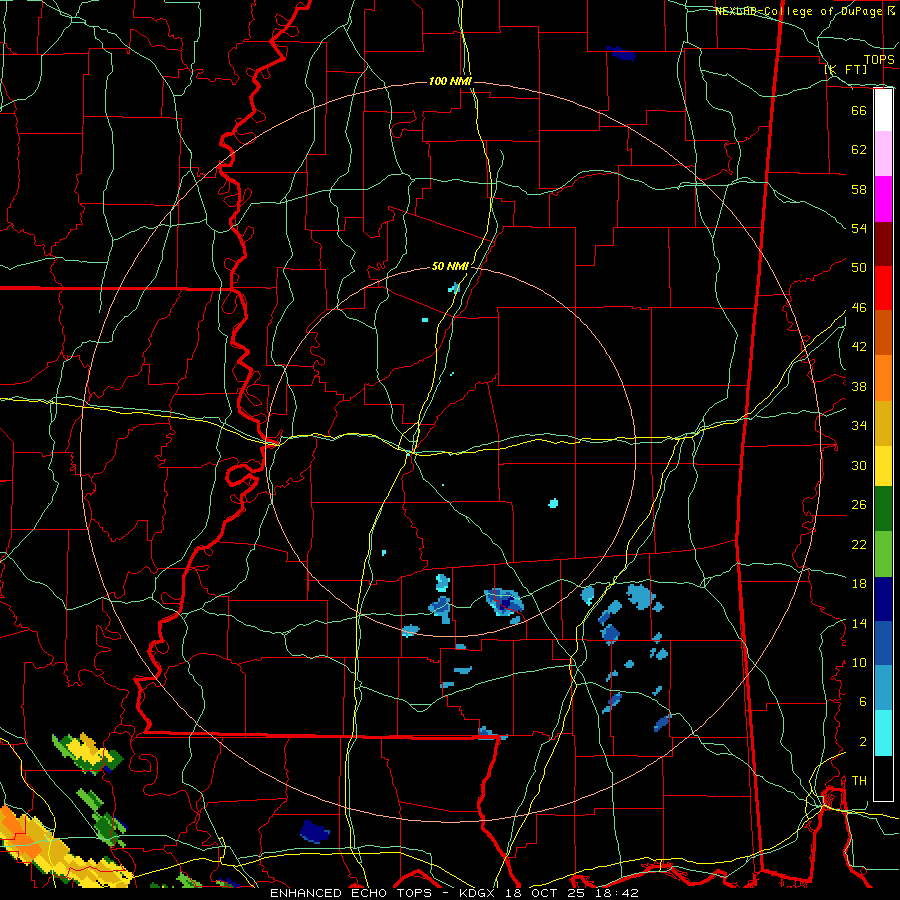Click the "30" legend value
Screen dimensions: 900x900
pos(859,465)
